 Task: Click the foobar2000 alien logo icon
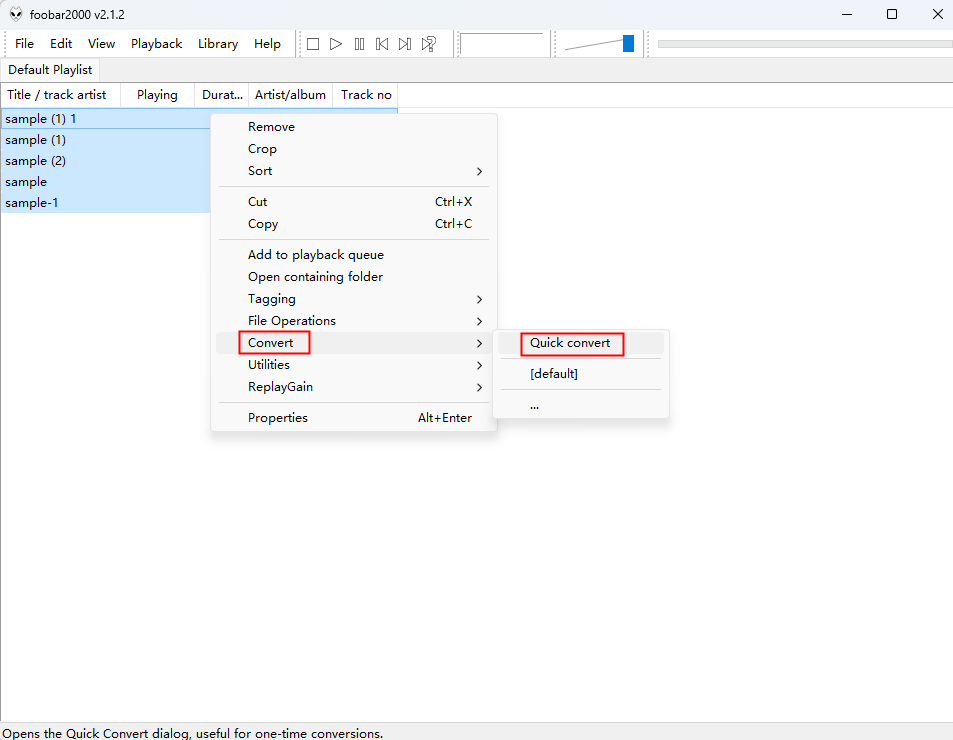(16, 14)
